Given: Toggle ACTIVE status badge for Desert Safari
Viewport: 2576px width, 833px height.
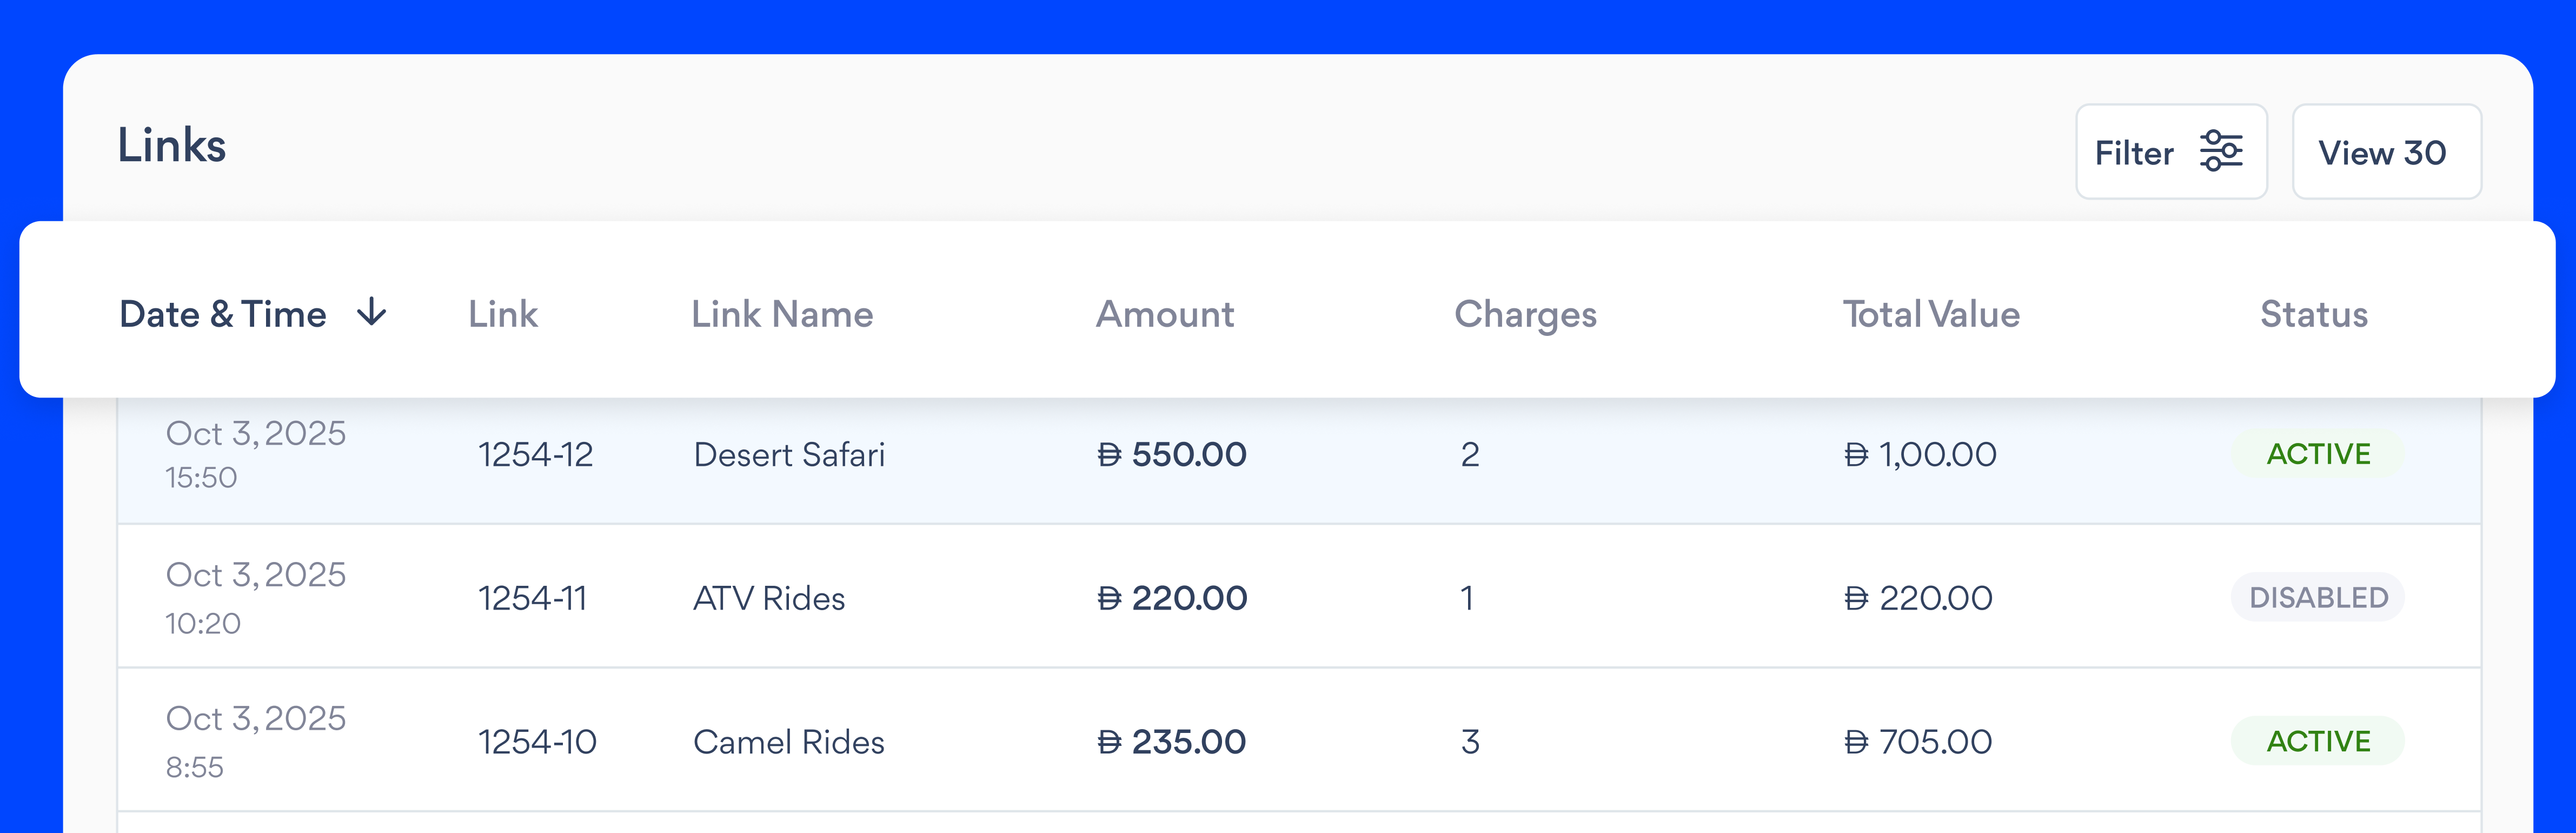Looking at the screenshot, I should point(2317,454).
